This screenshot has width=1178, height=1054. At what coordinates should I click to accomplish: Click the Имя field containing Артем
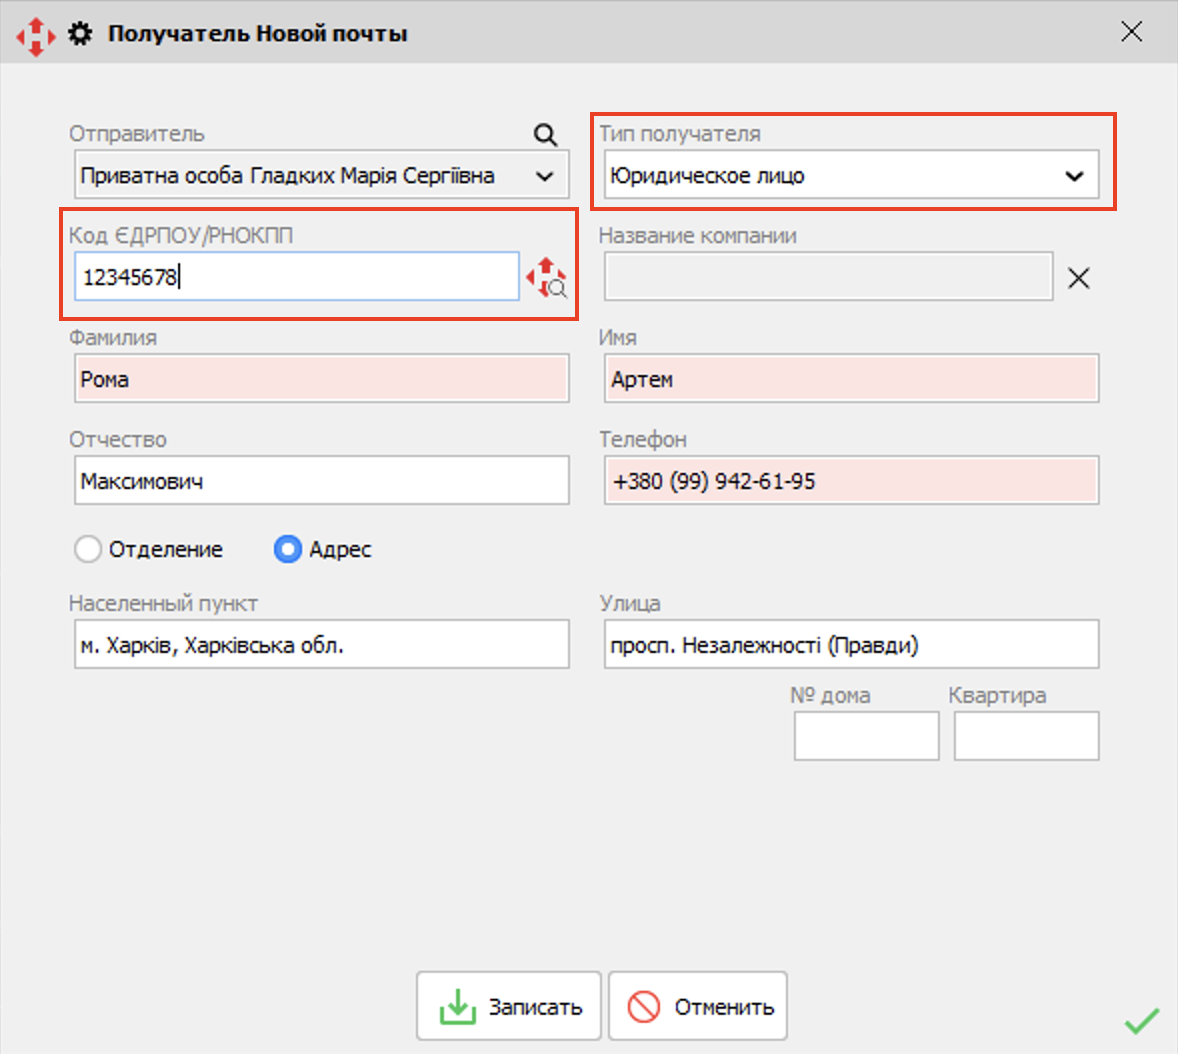click(851, 379)
